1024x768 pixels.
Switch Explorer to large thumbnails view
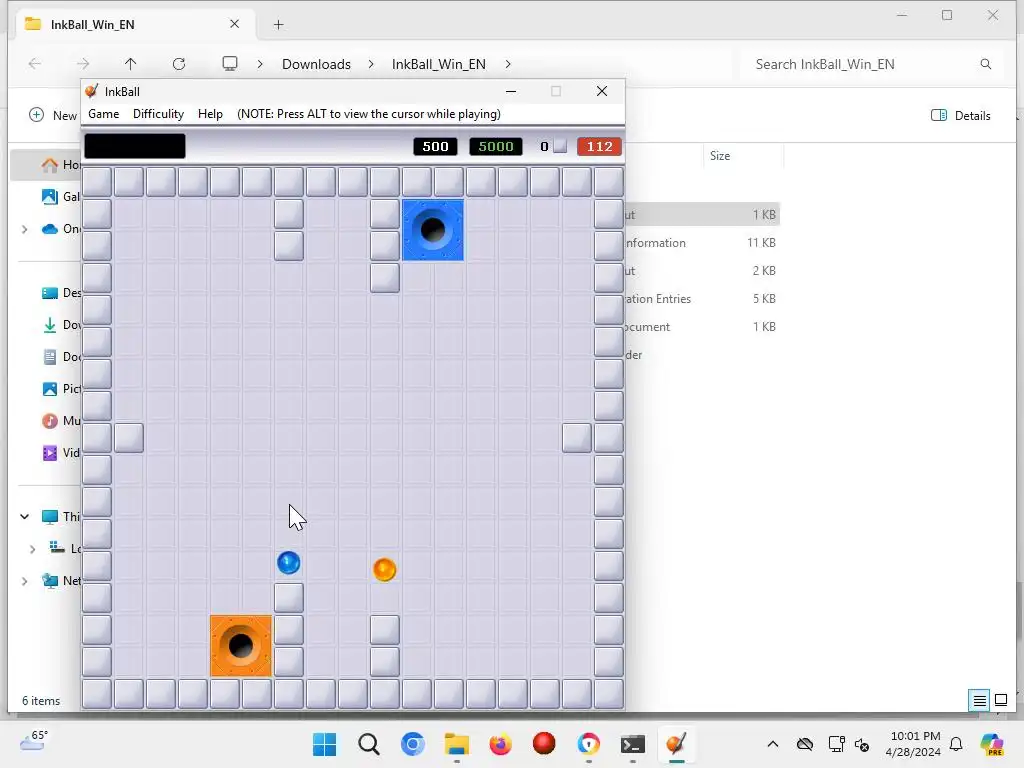[1001, 701]
